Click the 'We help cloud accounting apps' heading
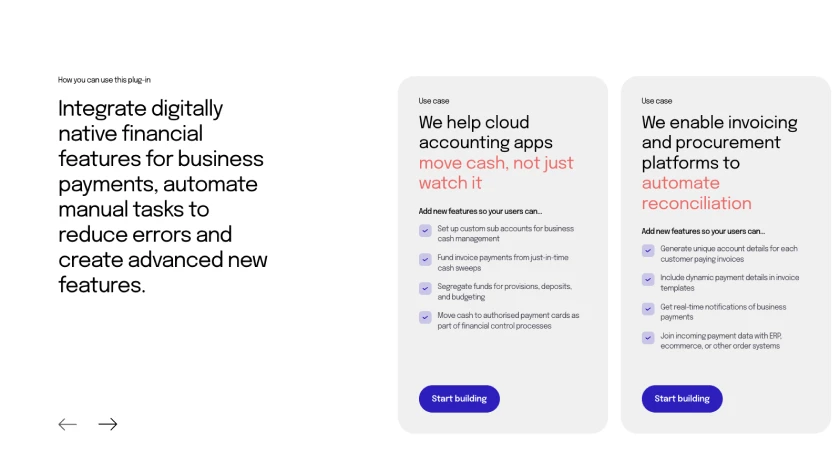840x474 pixels. point(486,132)
